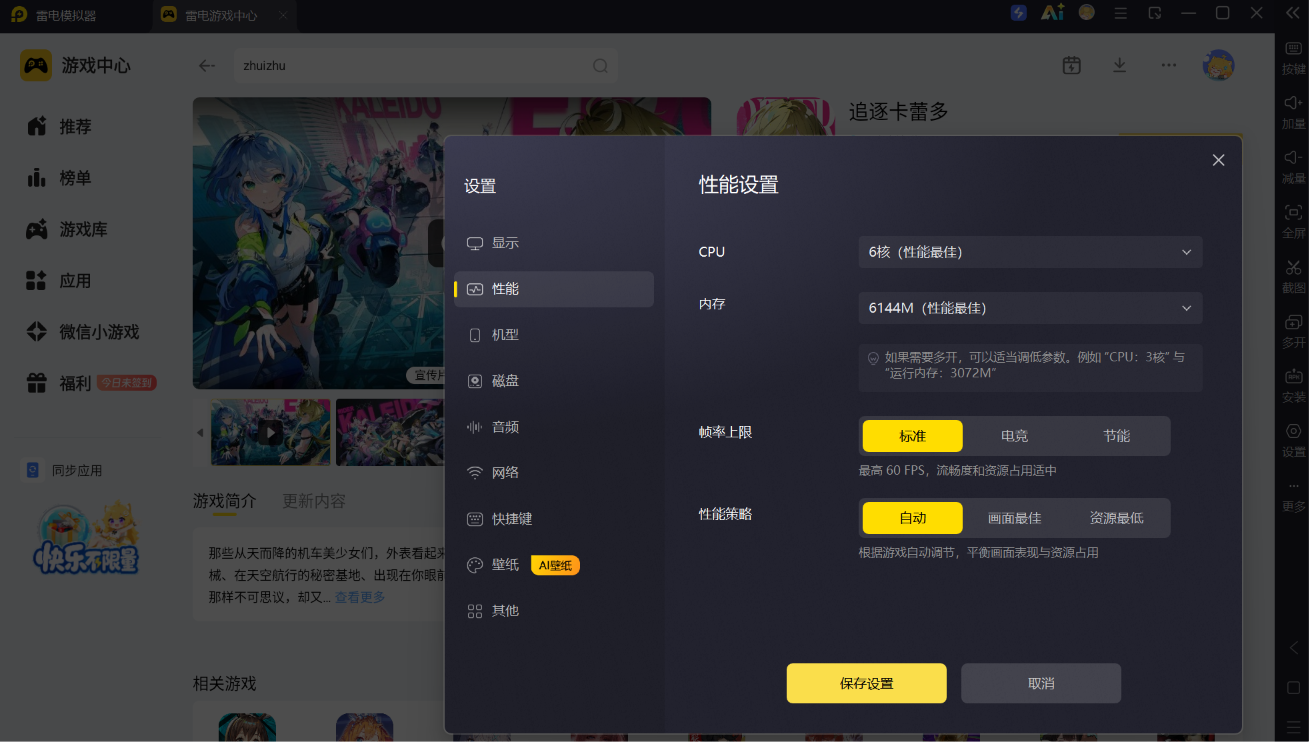
Task: Click the 减量 volume down tool
Action: [1293, 166]
